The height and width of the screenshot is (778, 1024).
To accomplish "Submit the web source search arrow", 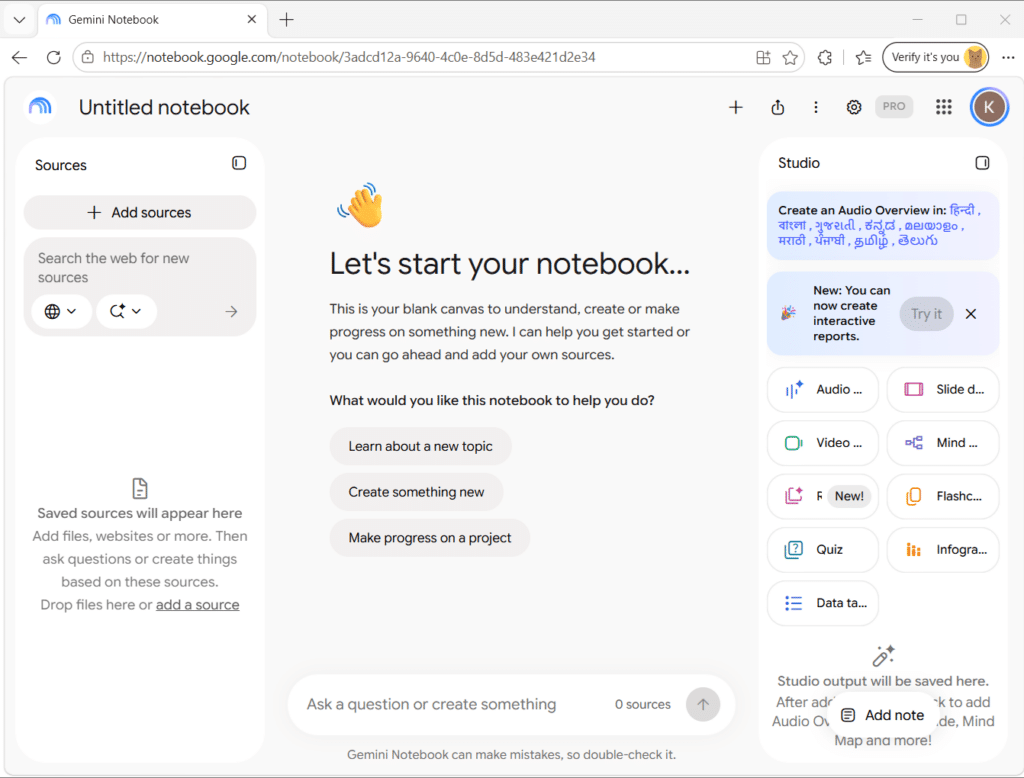I will 231,312.
